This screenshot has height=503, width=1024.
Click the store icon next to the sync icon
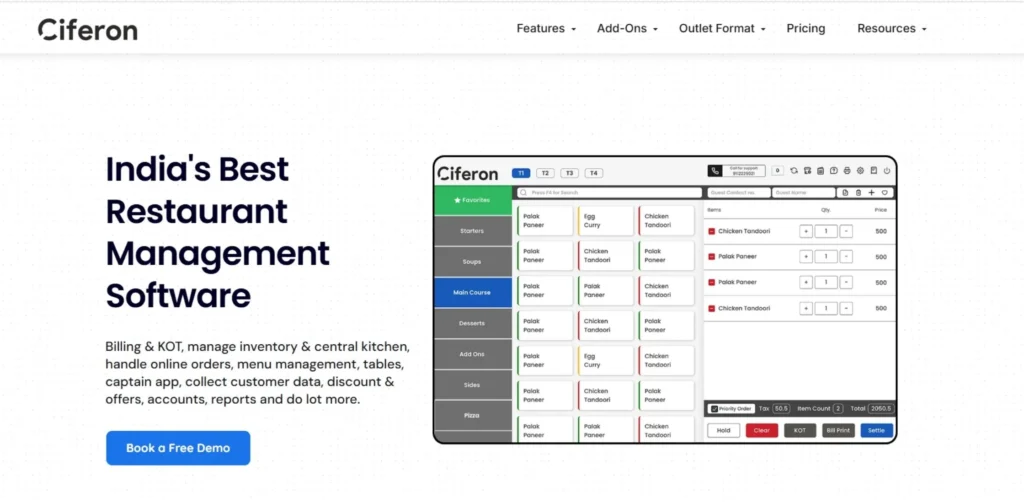[807, 171]
